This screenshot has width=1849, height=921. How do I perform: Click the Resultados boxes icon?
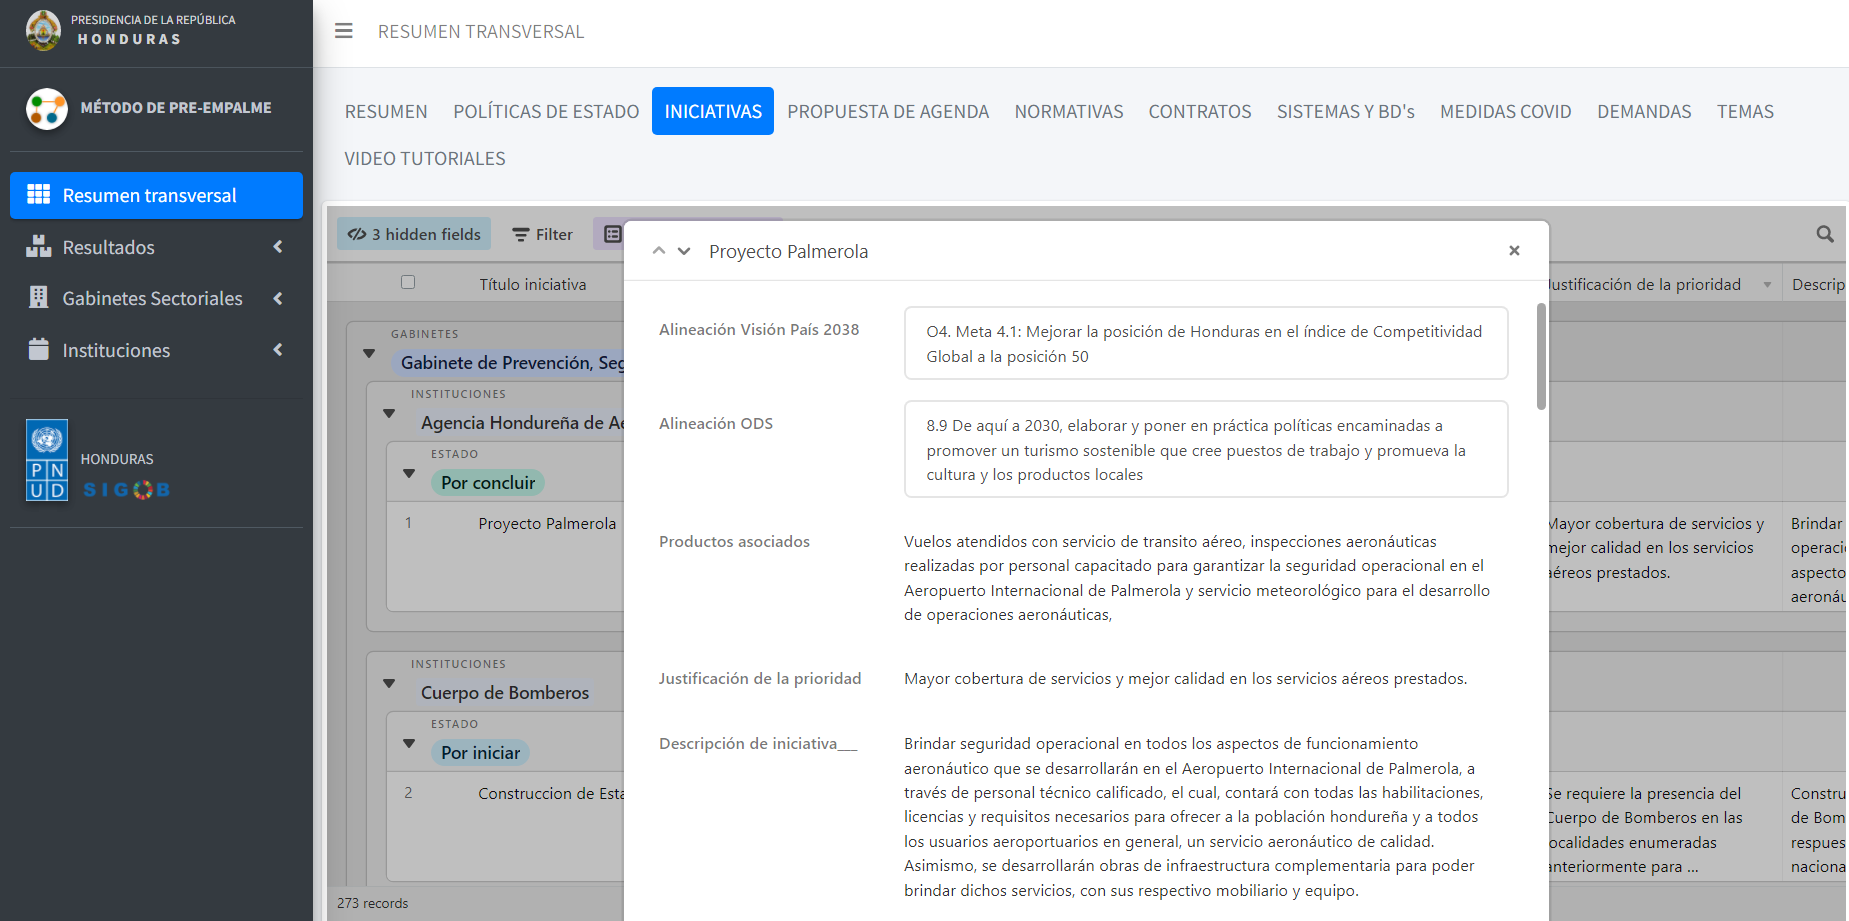(38, 246)
